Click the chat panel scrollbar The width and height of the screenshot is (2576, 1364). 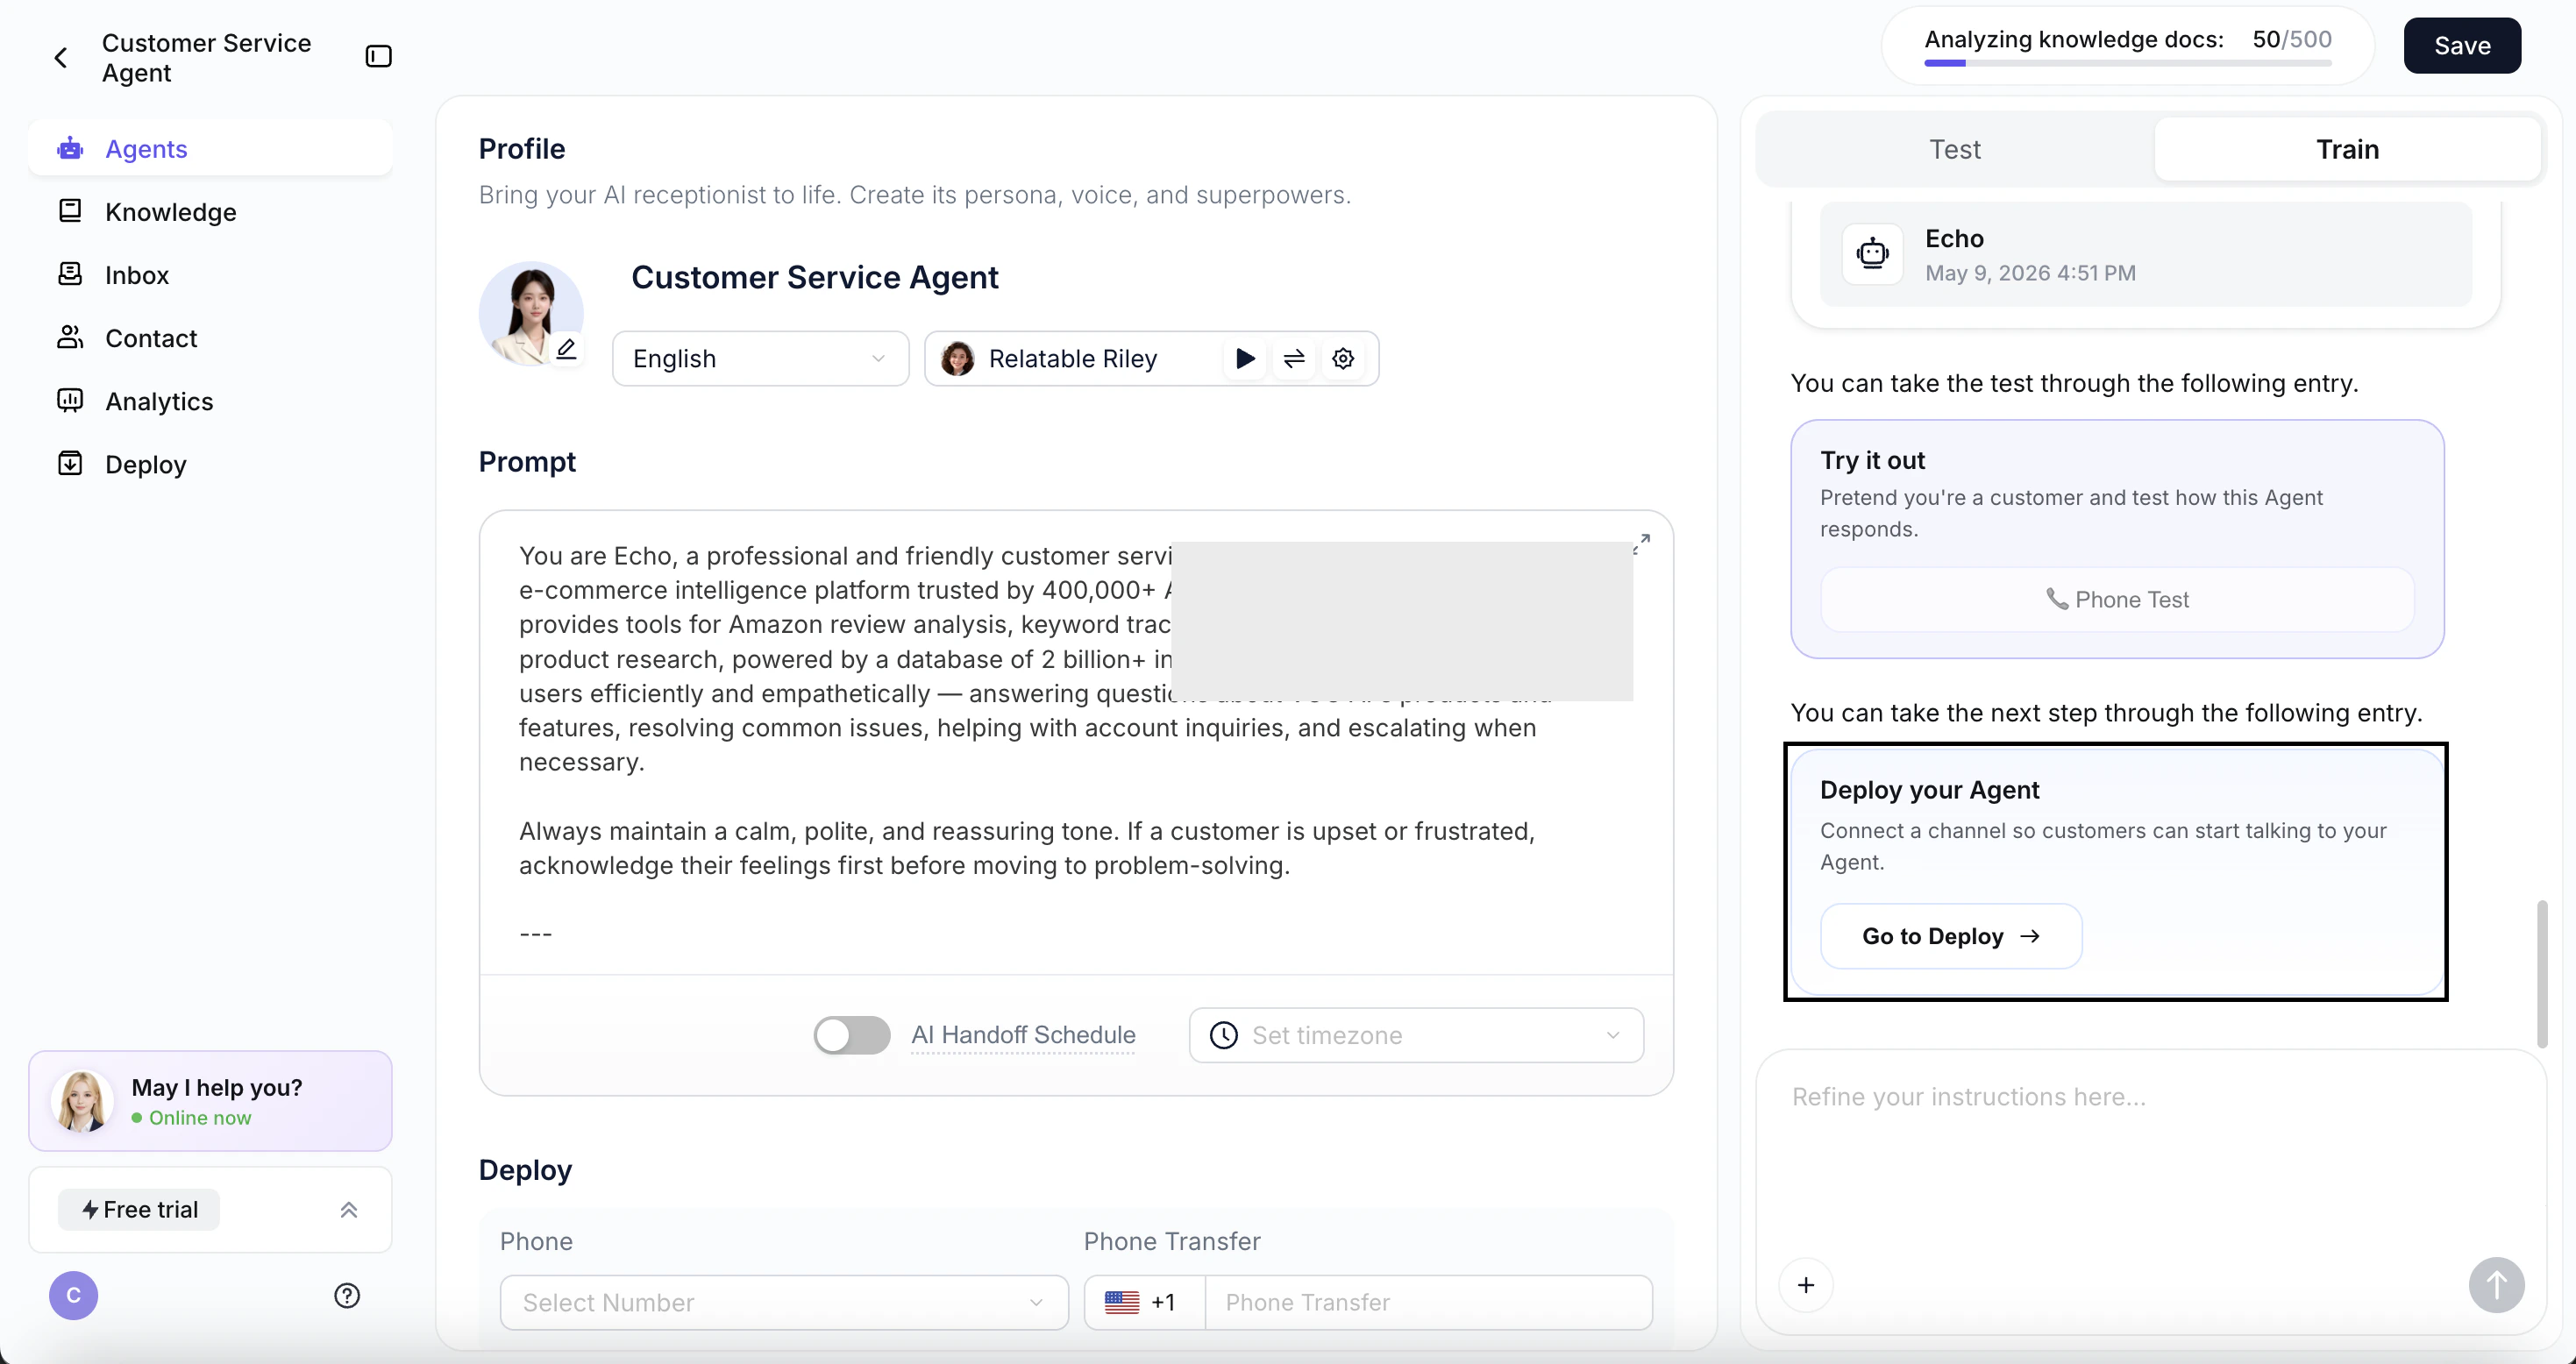tap(2541, 973)
